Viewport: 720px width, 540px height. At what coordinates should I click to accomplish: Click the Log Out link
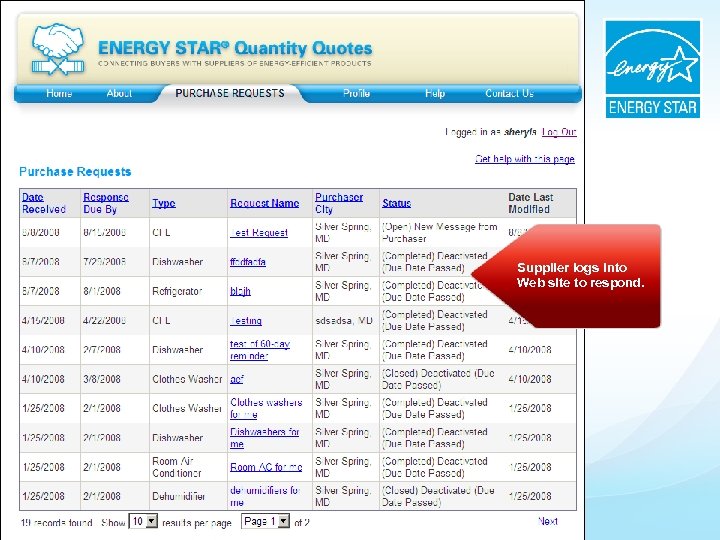click(559, 132)
